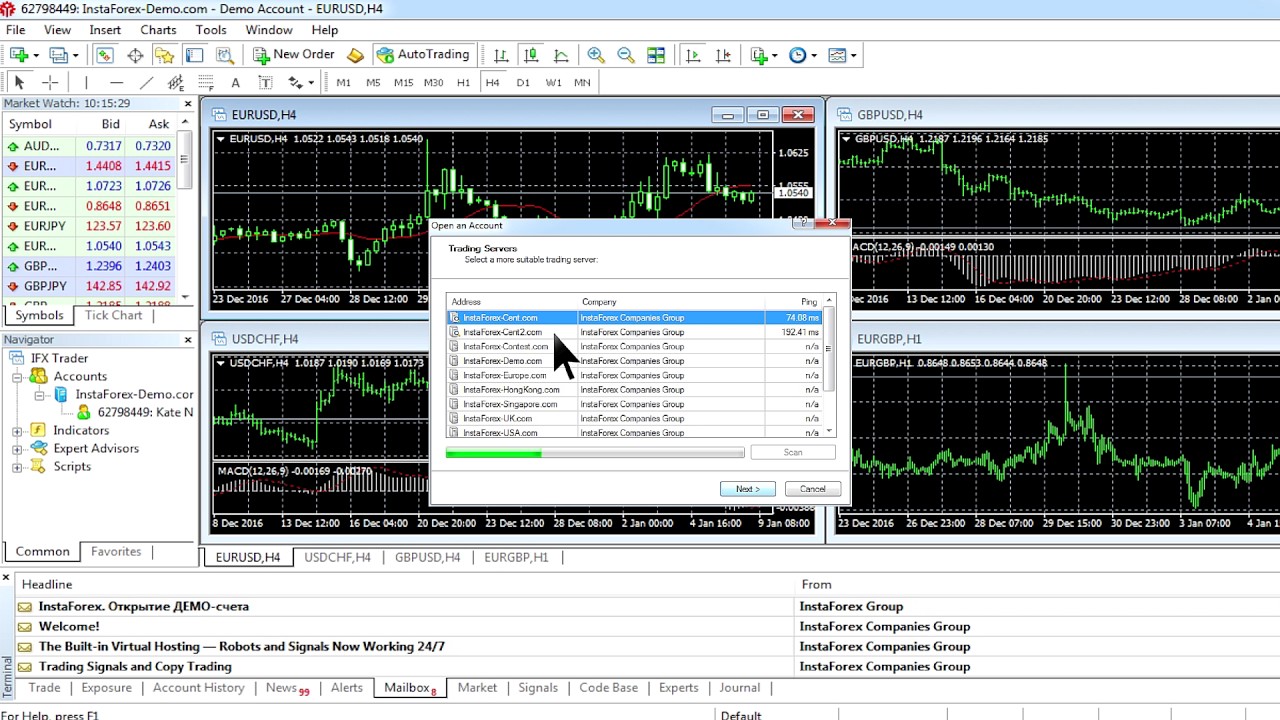1280x720 pixels.
Task: Switch to USDCHF,H4 chart tab
Action: click(x=337, y=557)
